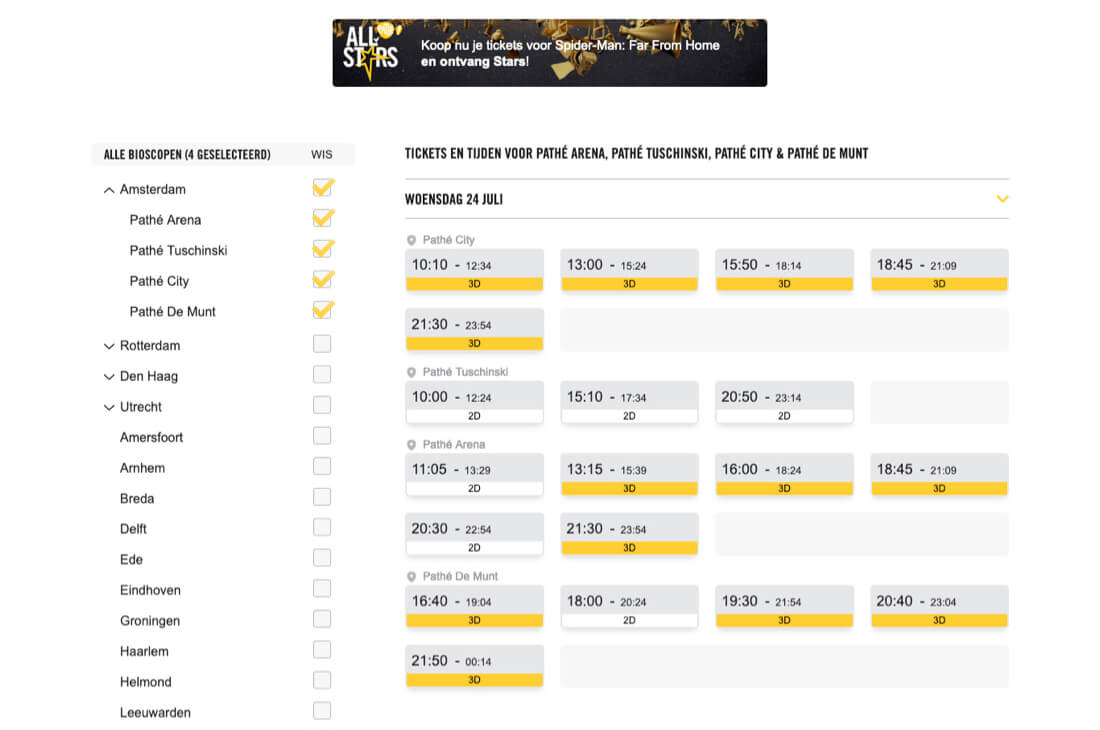Image resolution: width=1100 pixels, height=730 pixels.
Task: Open the Spider-Man All Stars promo banner
Action: (x=549, y=53)
